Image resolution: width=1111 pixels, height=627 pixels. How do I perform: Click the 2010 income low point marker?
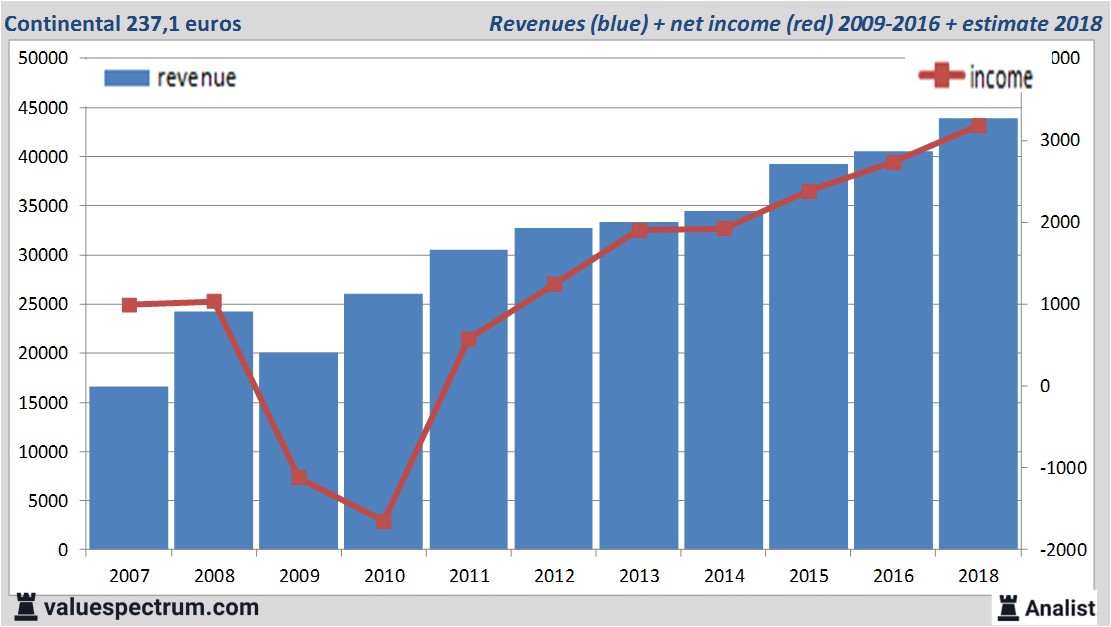coord(383,521)
